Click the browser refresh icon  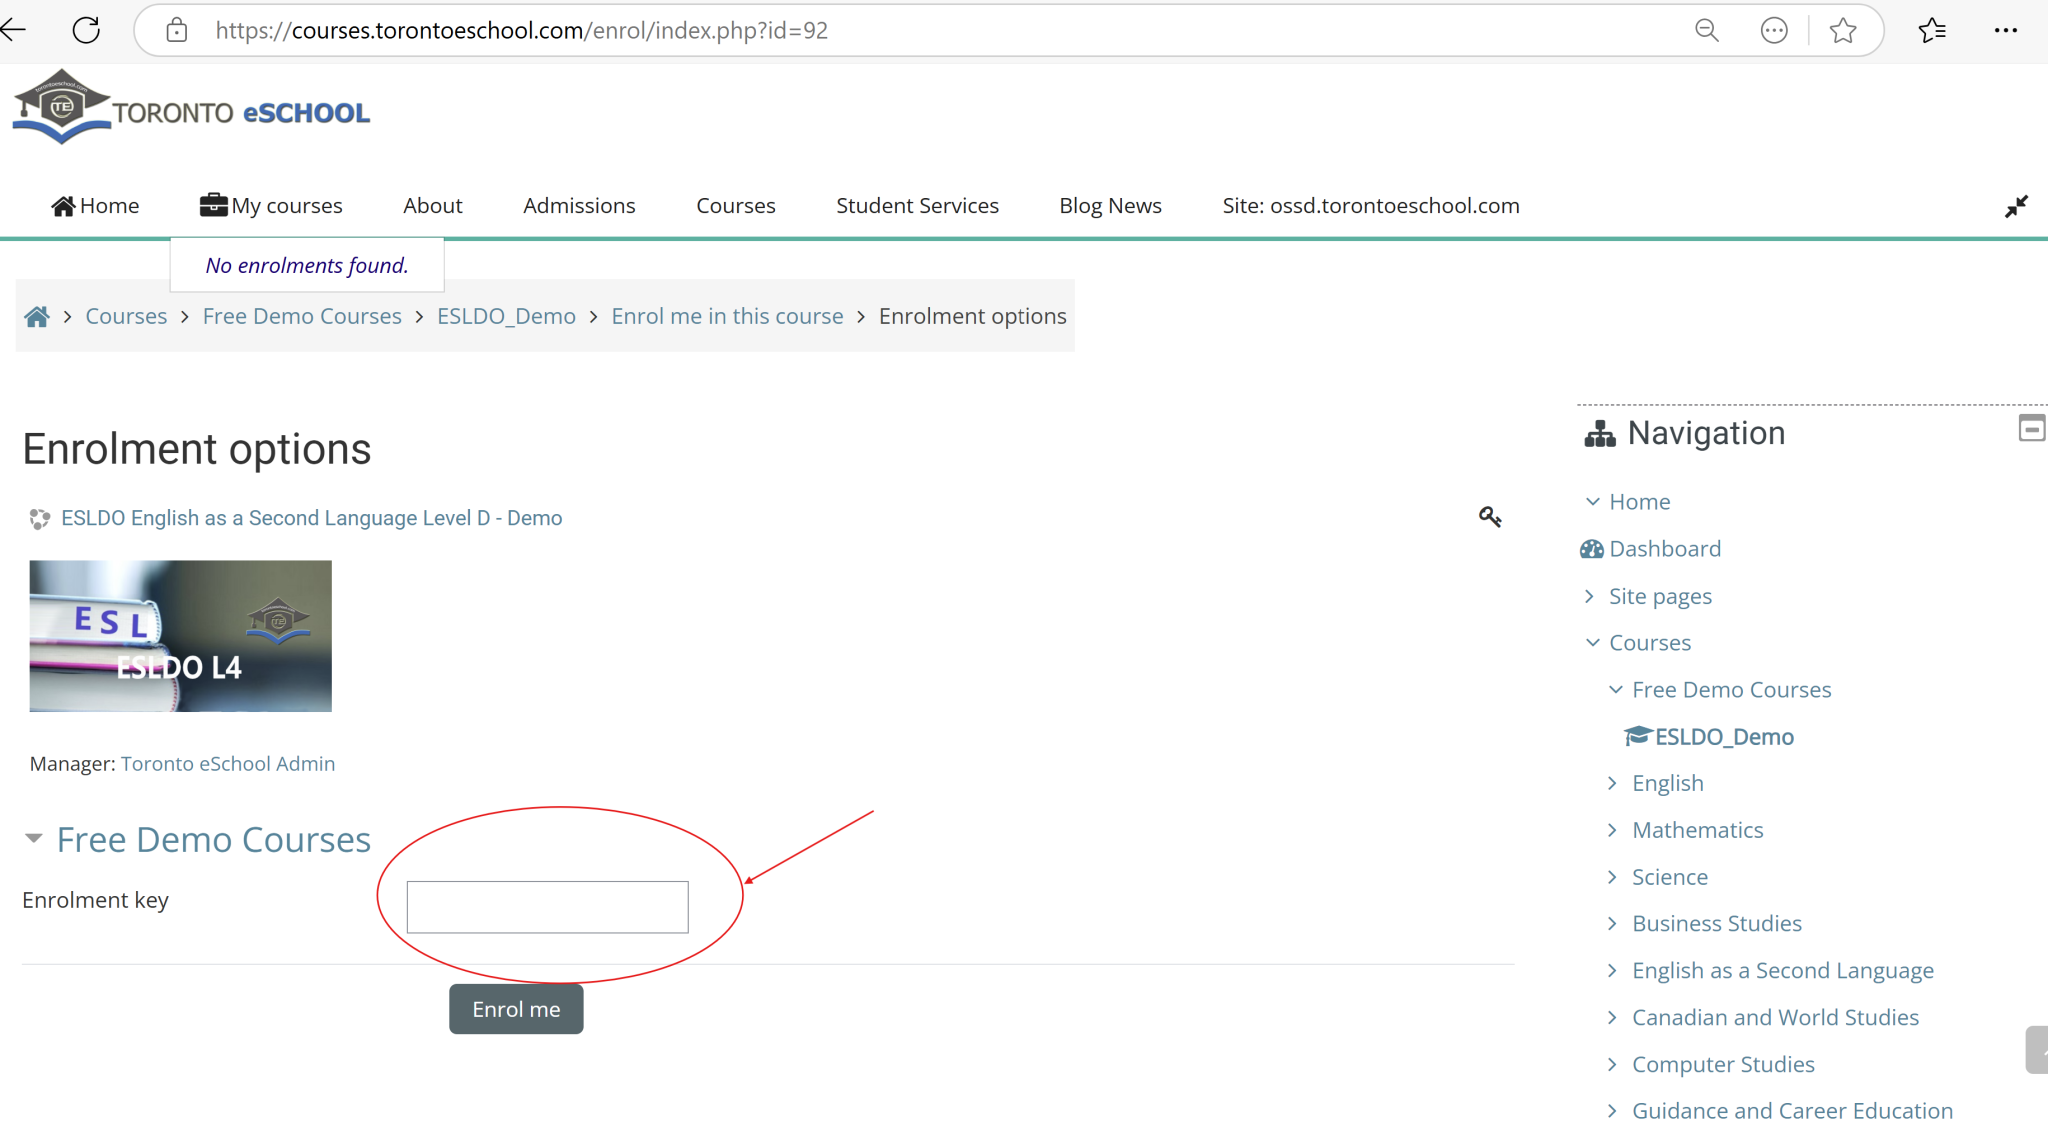[x=87, y=30]
